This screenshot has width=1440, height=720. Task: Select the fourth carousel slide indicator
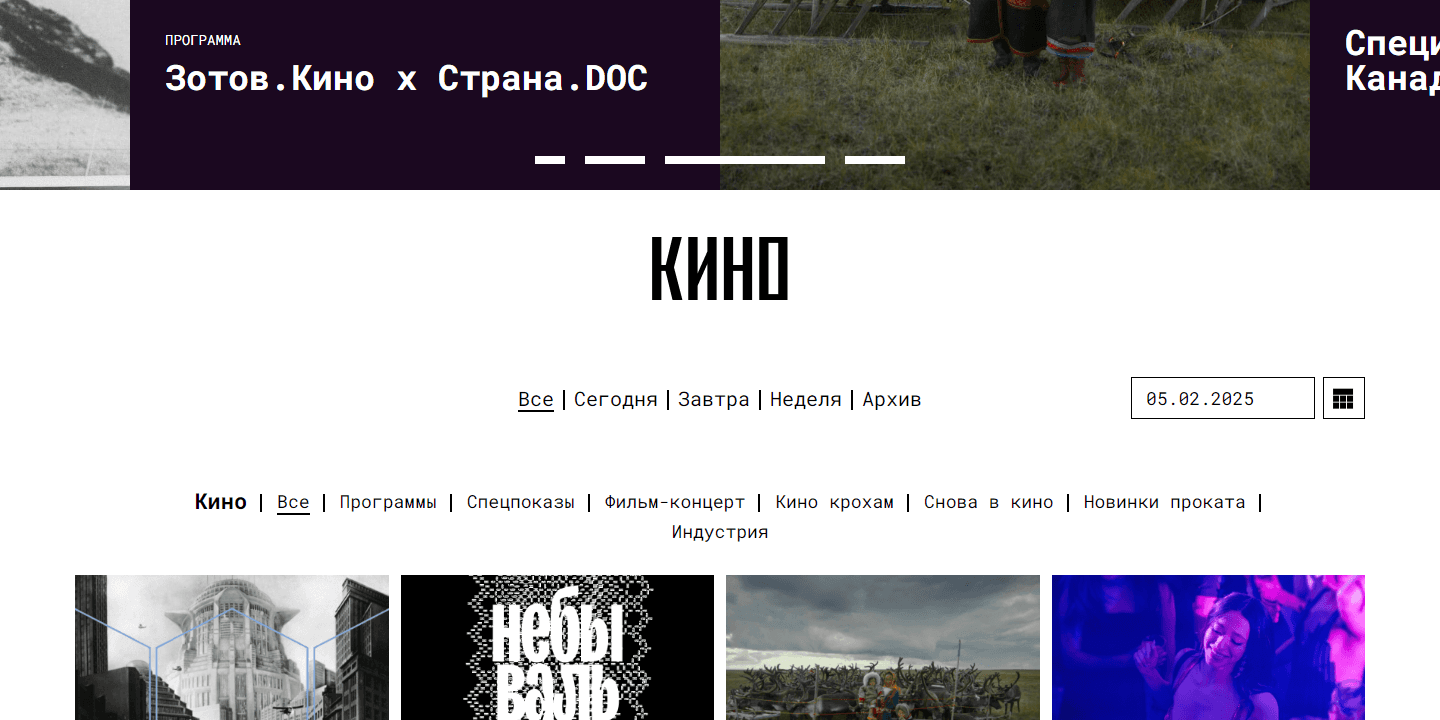(x=875, y=160)
